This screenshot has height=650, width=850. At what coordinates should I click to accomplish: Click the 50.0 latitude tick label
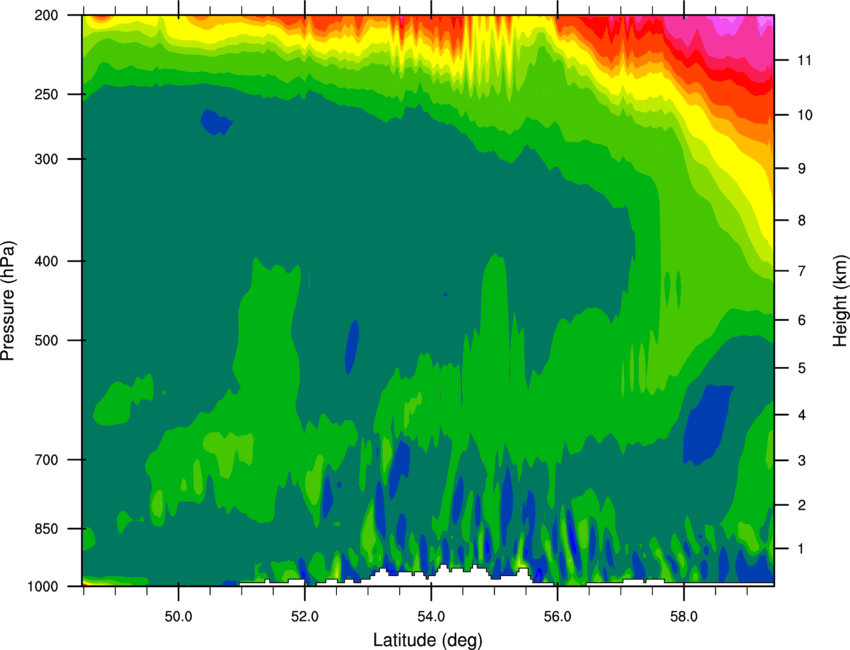(178, 617)
